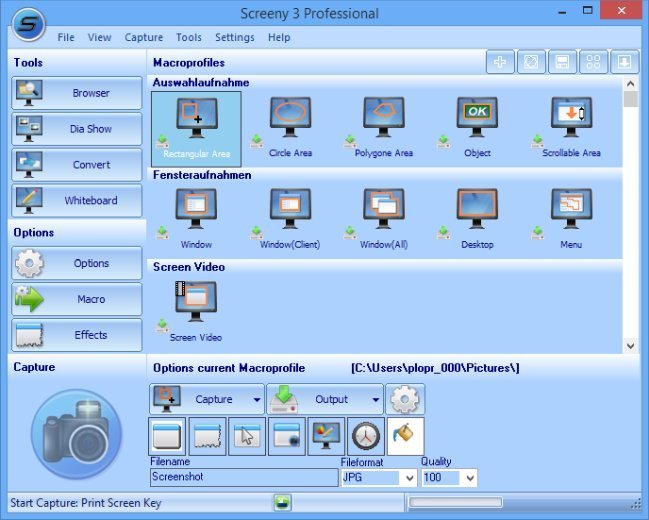This screenshot has width=649, height=520.
Task: Open the Fileformat JPG dropdown
Action: (409, 478)
